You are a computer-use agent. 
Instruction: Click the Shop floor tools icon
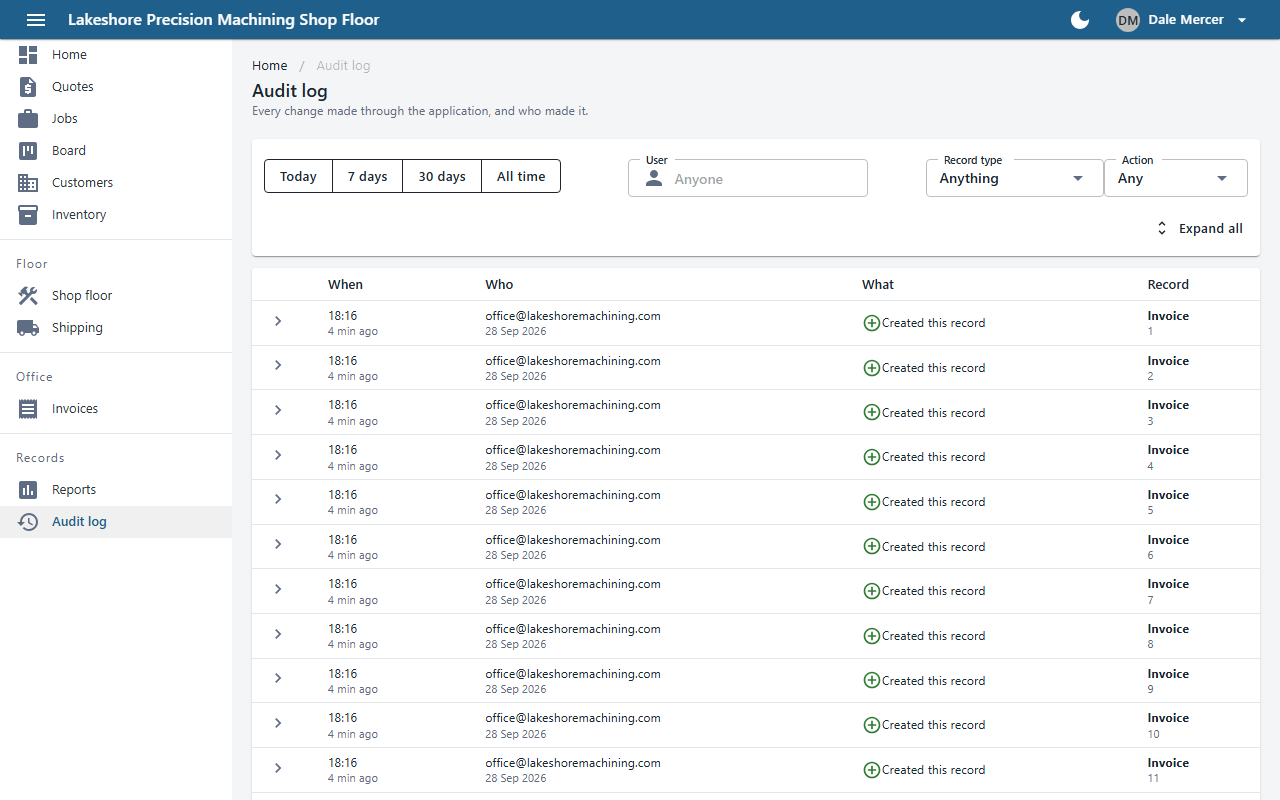pyautogui.click(x=28, y=296)
